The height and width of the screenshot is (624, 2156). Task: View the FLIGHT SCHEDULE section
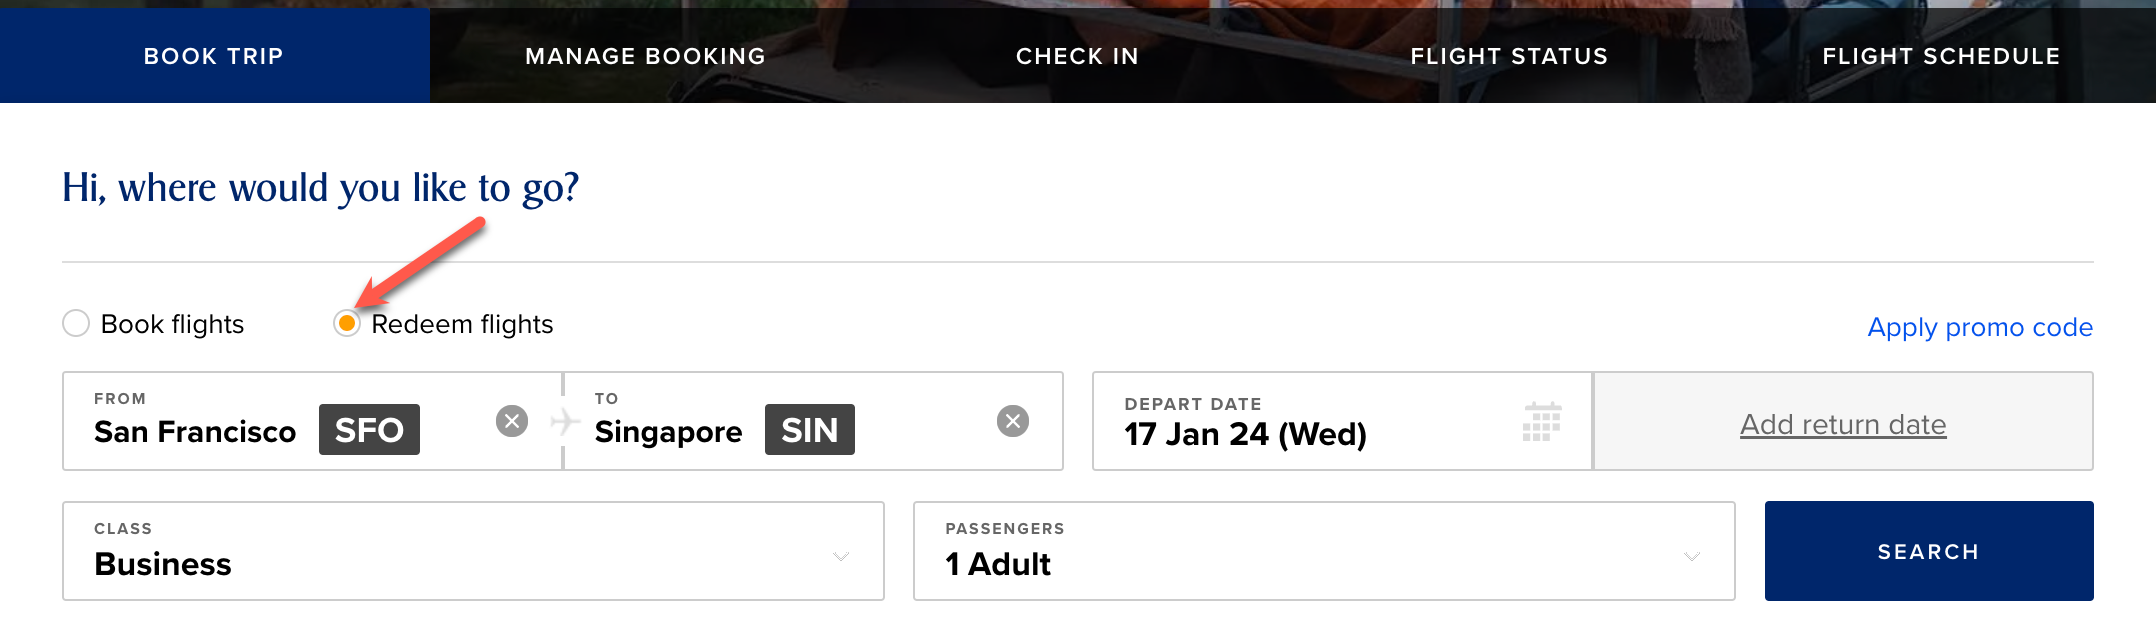pos(1941,56)
